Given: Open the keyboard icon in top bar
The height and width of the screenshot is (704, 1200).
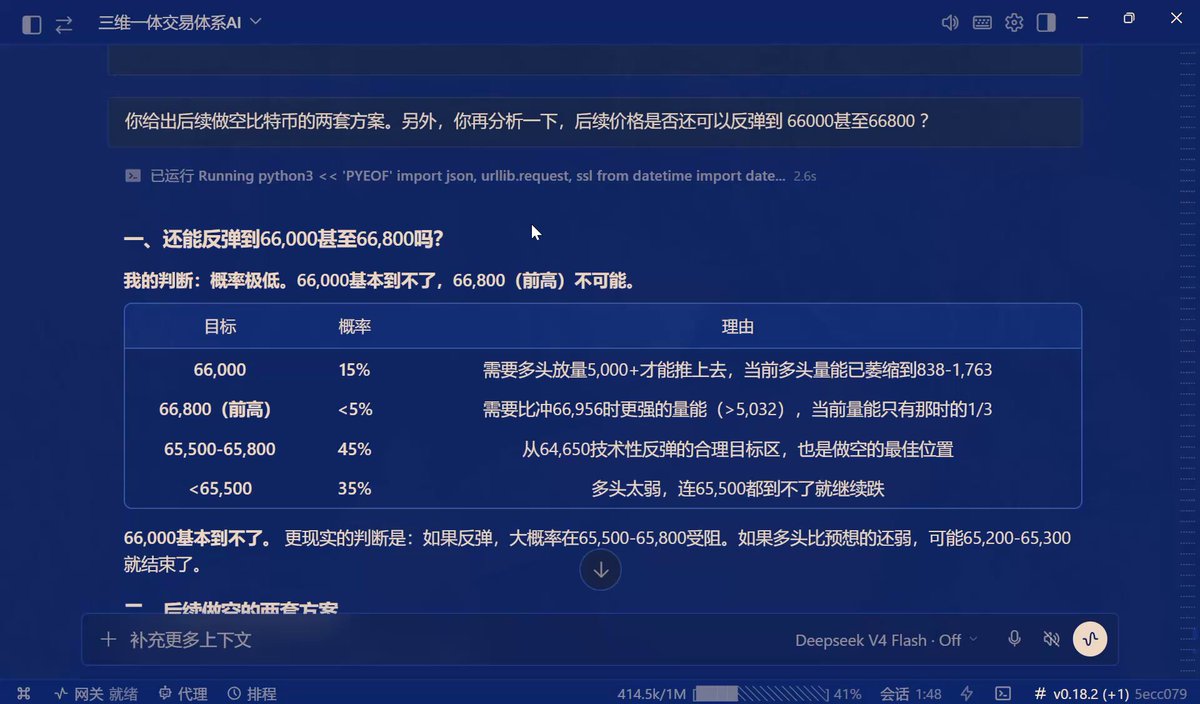Looking at the screenshot, I should point(982,23).
